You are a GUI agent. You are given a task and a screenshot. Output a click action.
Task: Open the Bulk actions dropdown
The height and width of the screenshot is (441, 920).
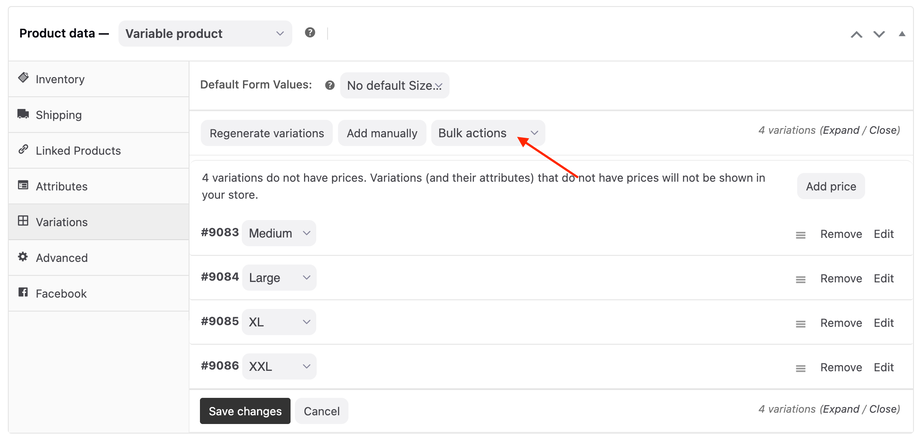point(488,133)
